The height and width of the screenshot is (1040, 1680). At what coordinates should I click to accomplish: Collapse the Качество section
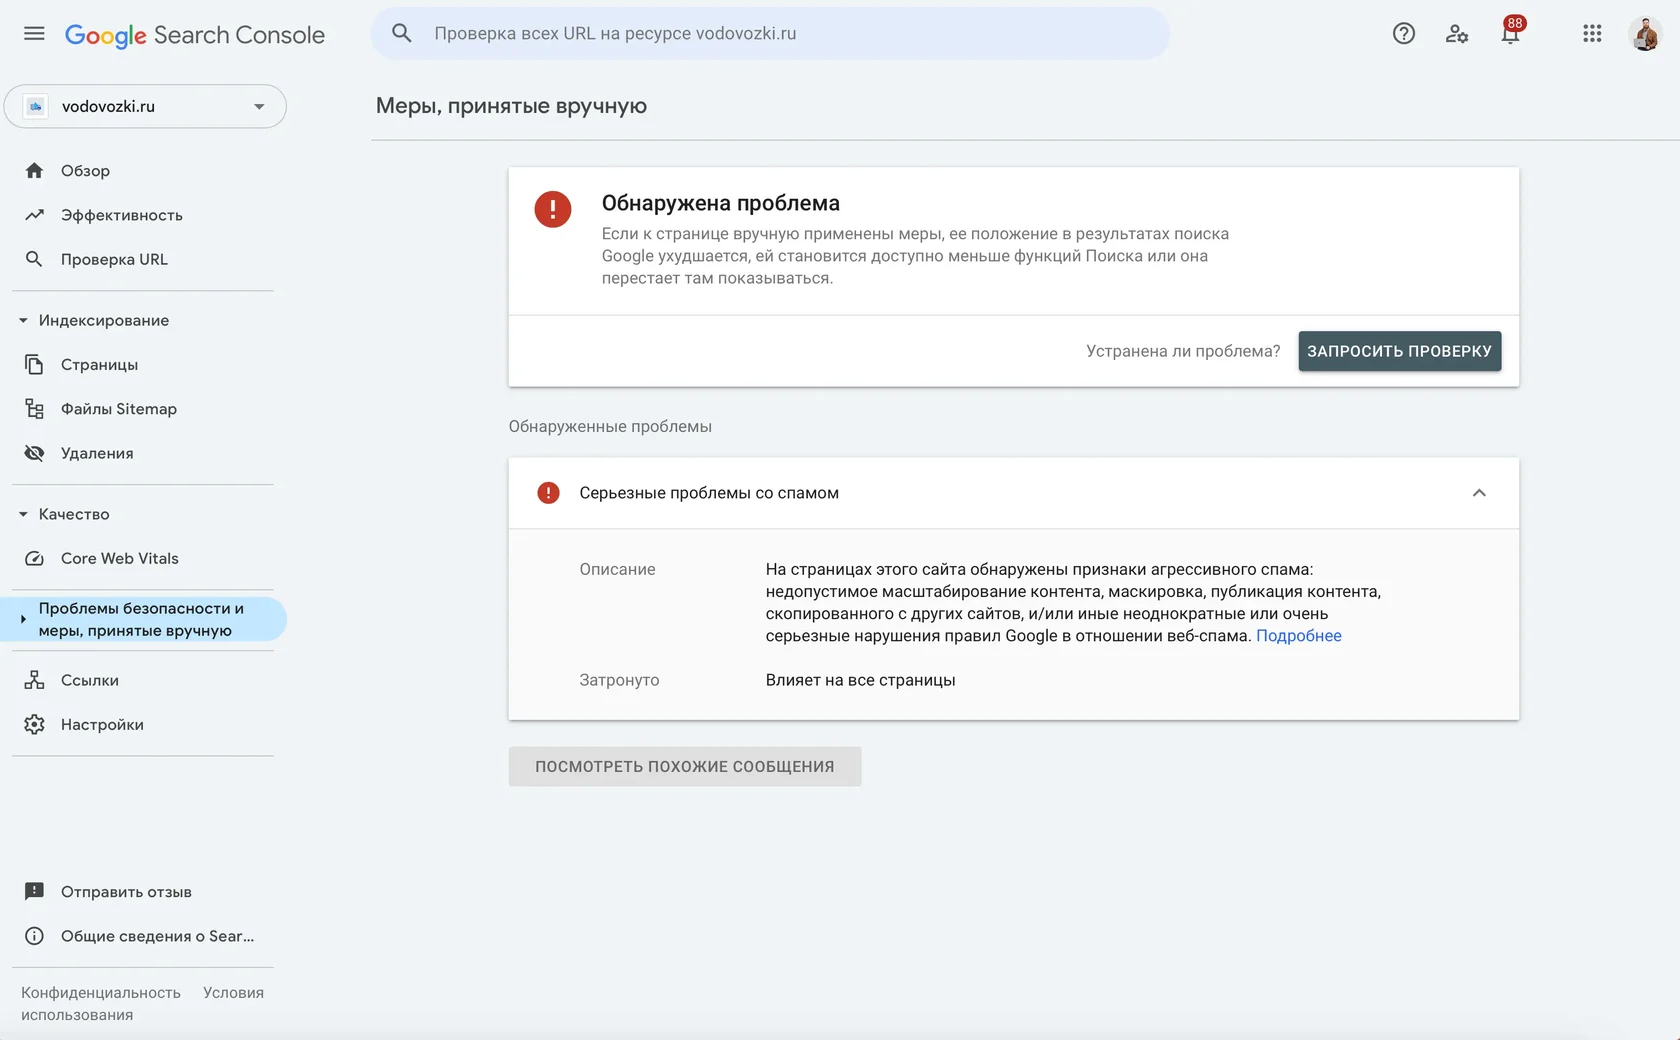[22, 513]
